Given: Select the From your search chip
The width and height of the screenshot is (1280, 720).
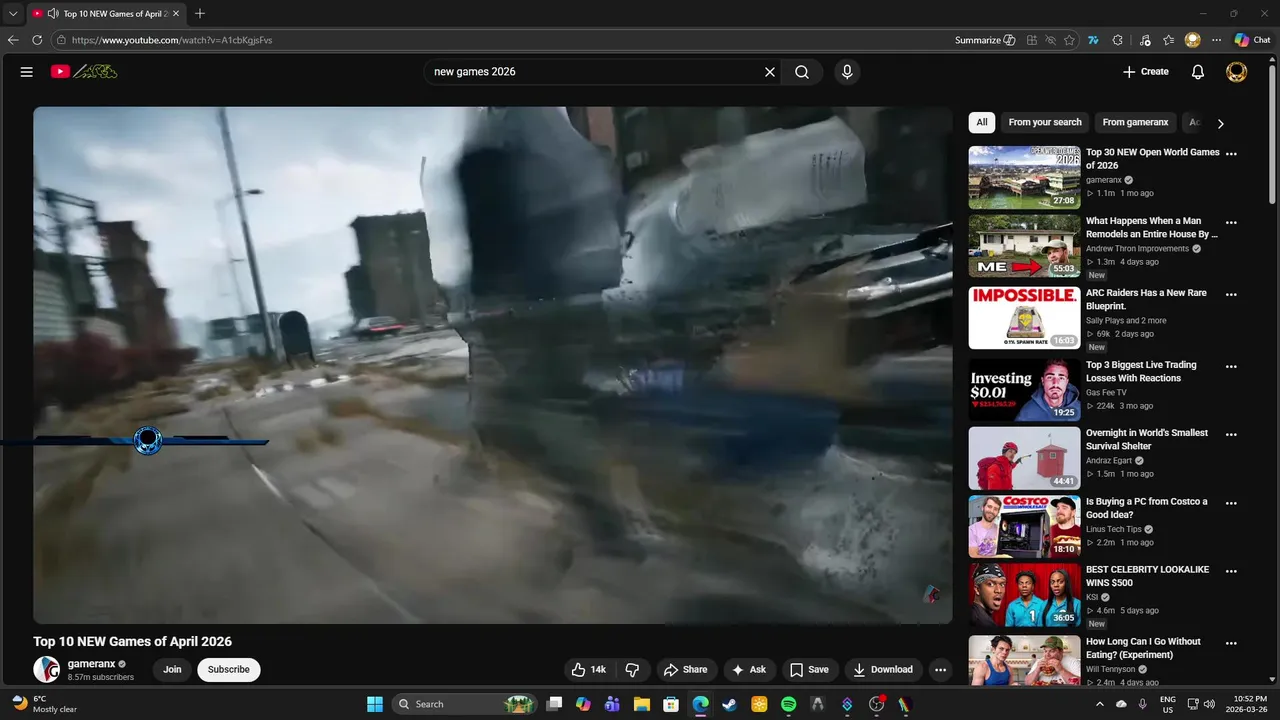Looking at the screenshot, I should (1045, 122).
